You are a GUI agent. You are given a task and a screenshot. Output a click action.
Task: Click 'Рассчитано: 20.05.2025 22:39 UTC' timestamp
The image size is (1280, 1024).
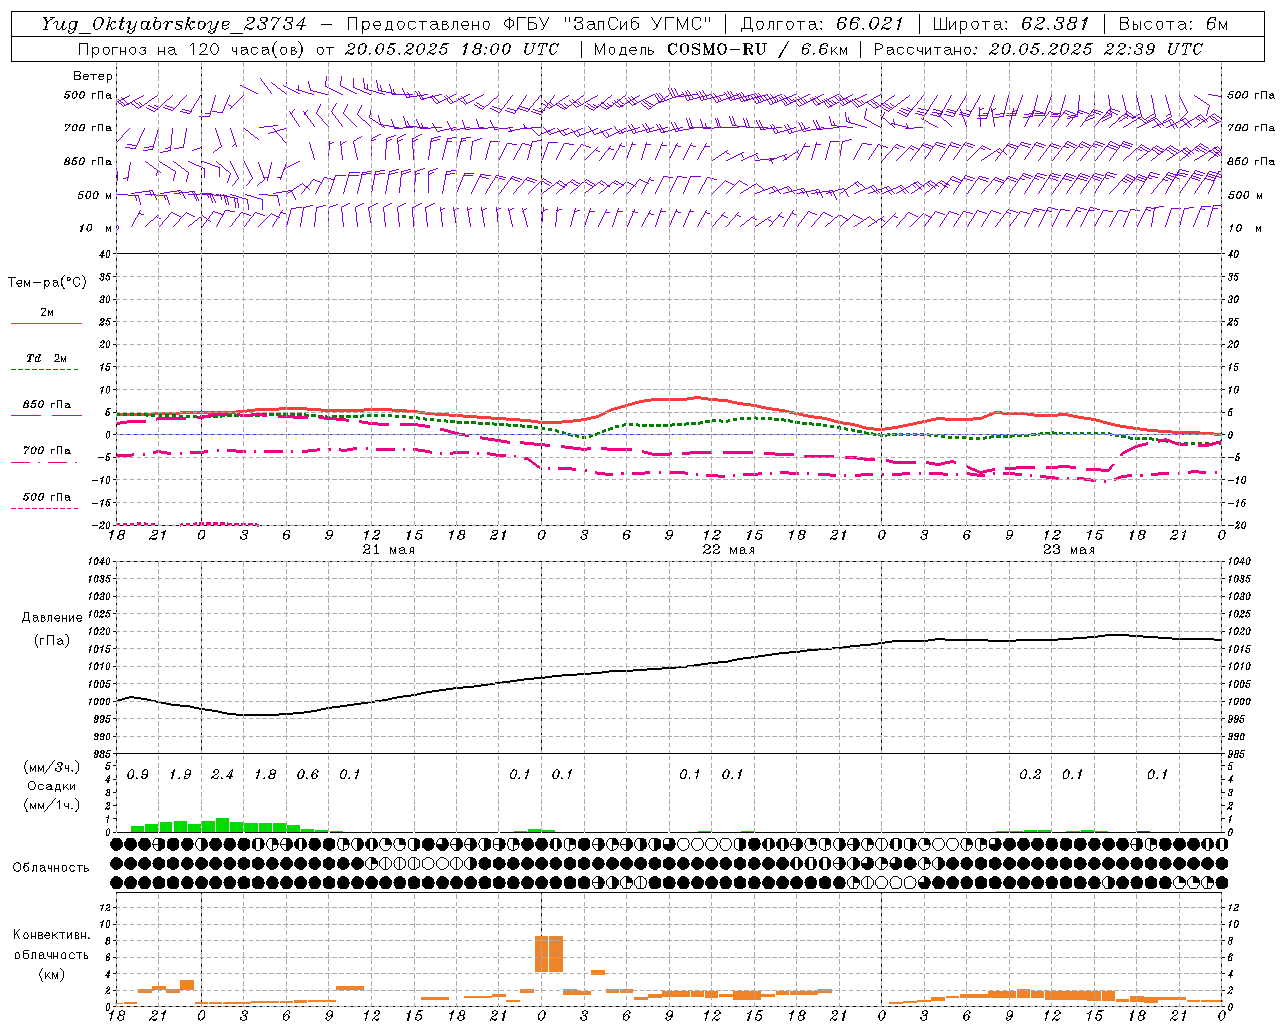click(1039, 49)
